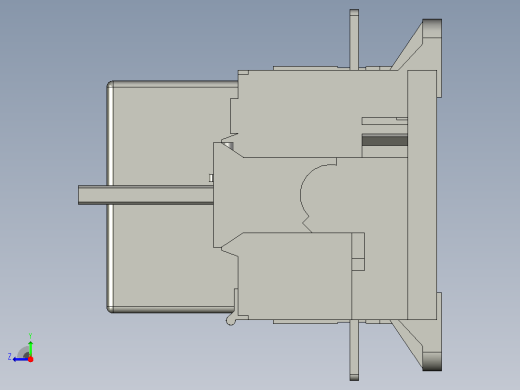Select the protruding shaft on the left

click(146, 195)
